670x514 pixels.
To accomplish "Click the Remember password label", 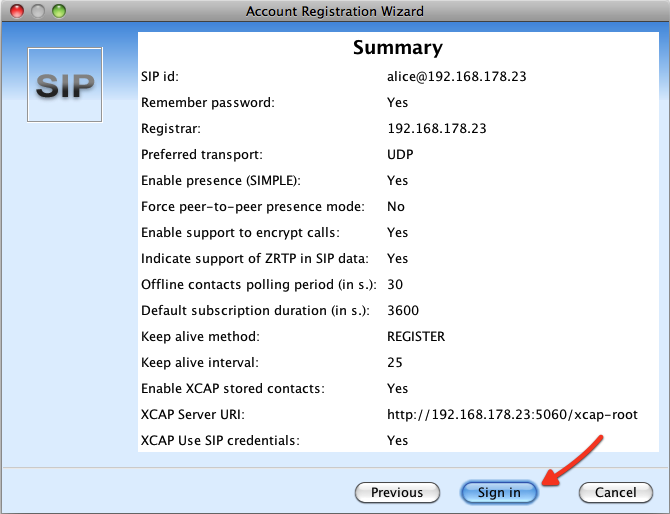I will [208, 102].
